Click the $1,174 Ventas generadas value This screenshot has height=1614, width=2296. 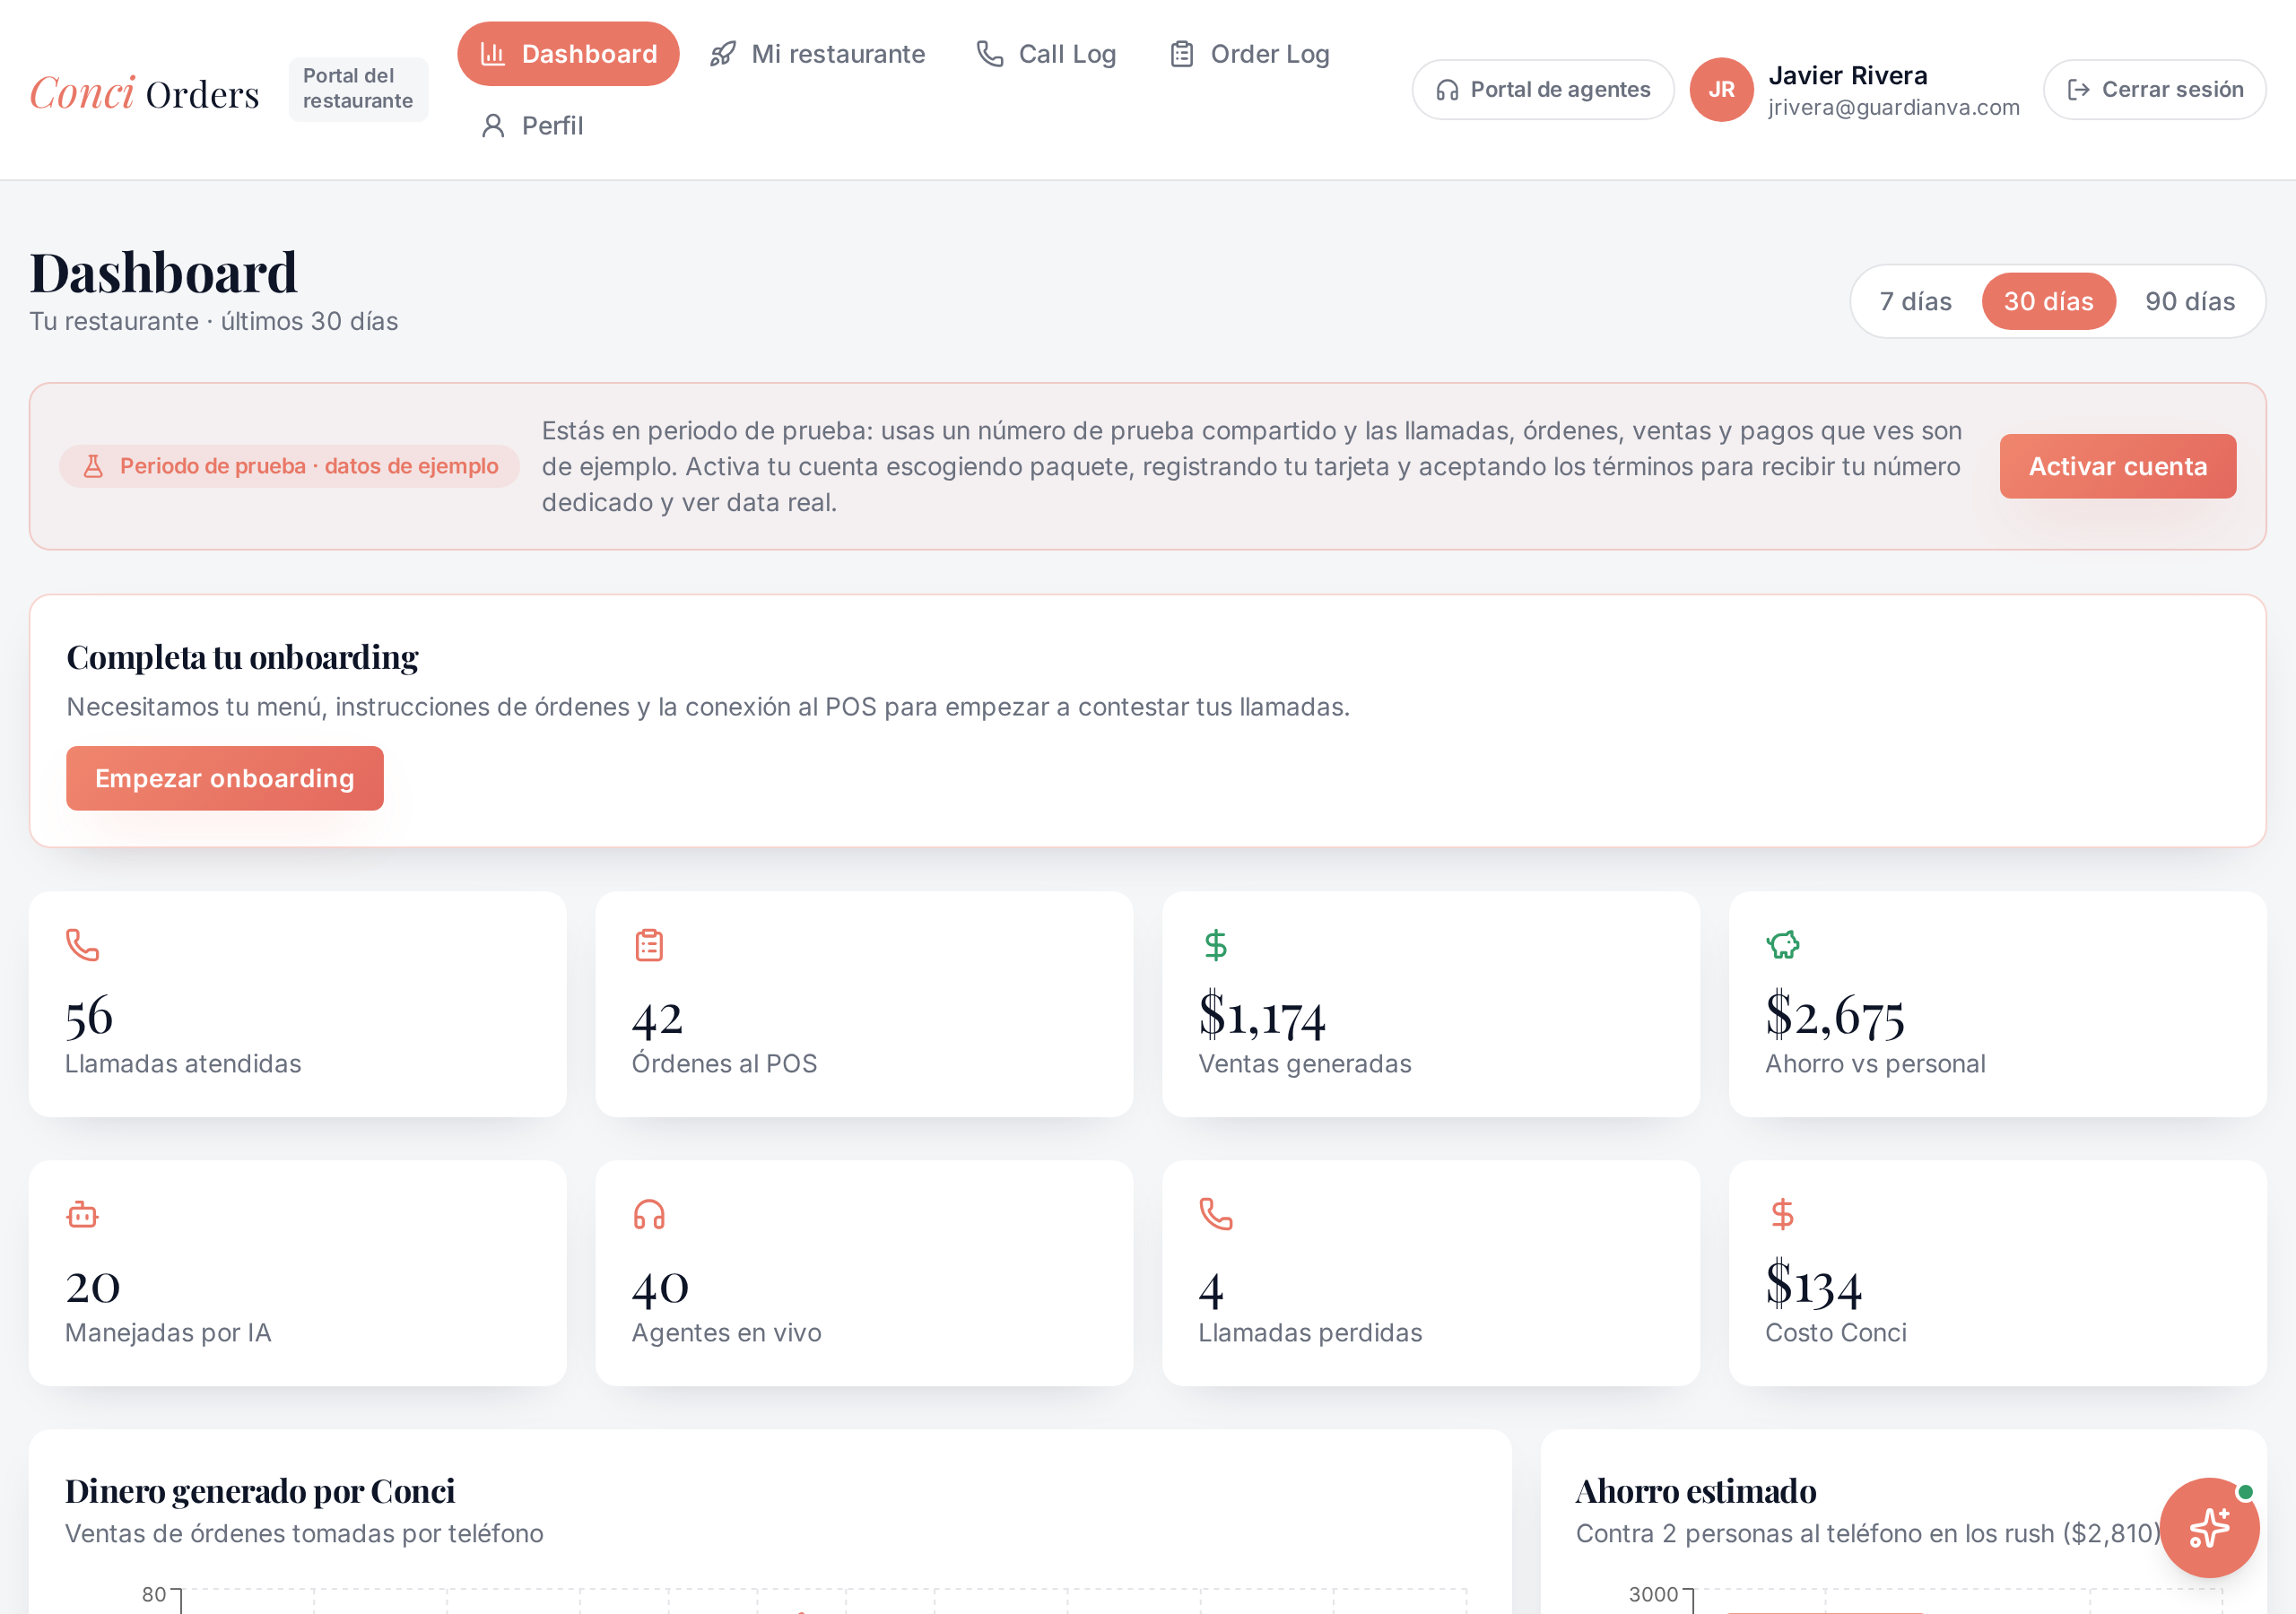tap(1261, 1015)
